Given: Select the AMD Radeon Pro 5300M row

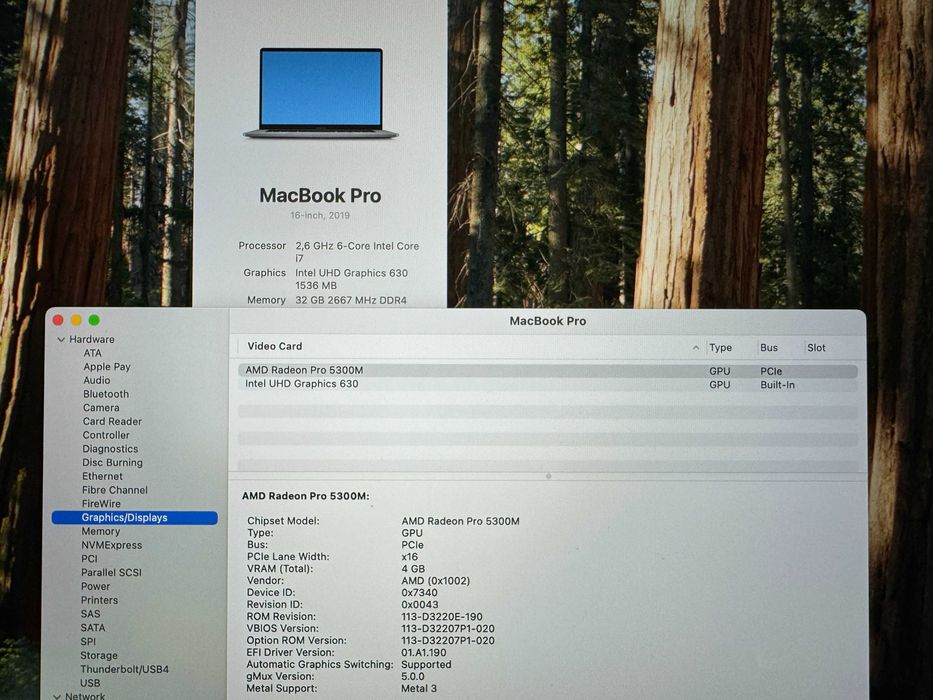Looking at the screenshot, I should (547, 370).
